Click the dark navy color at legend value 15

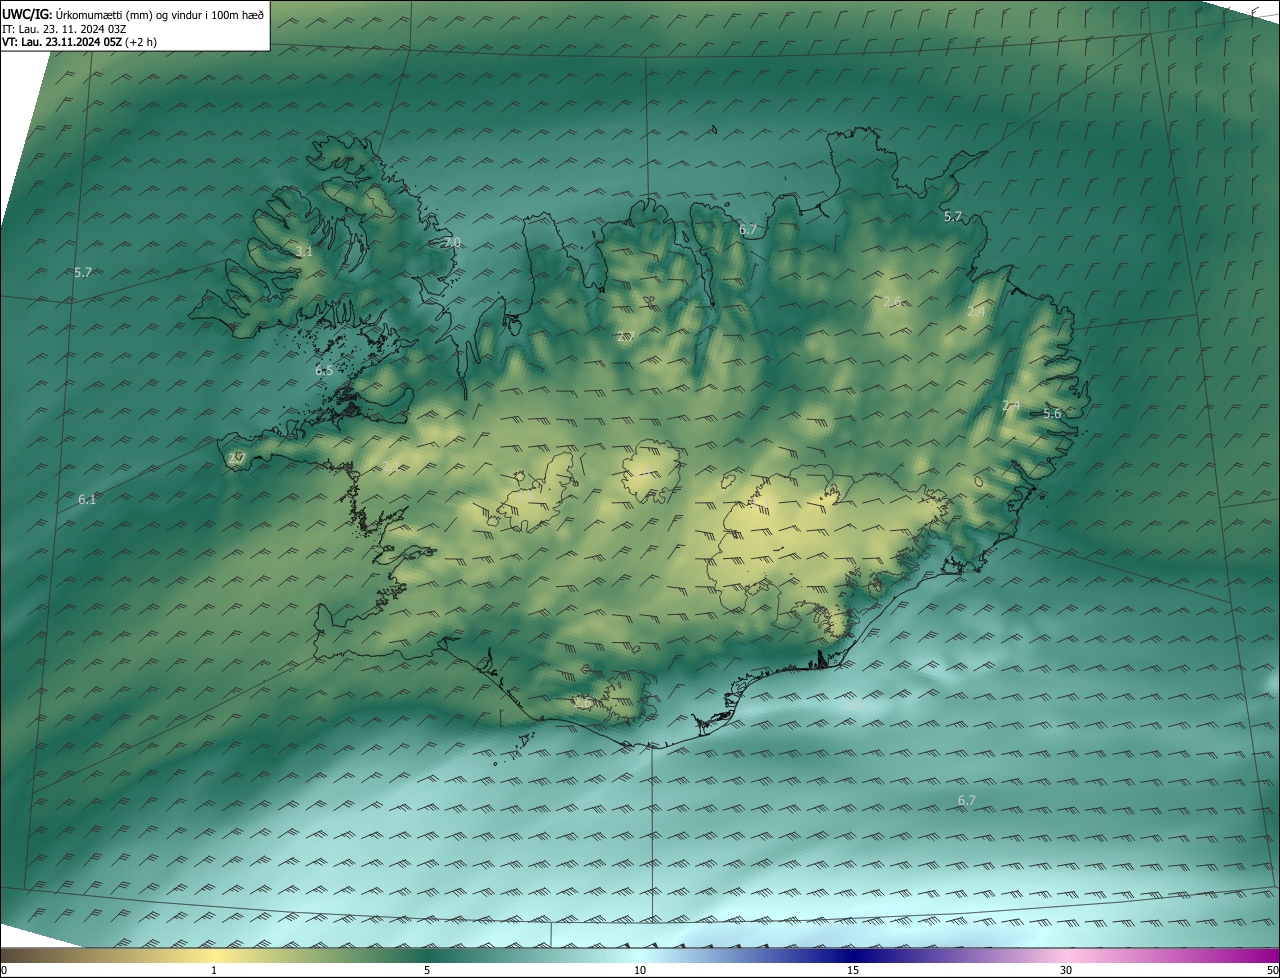[852, 955]
